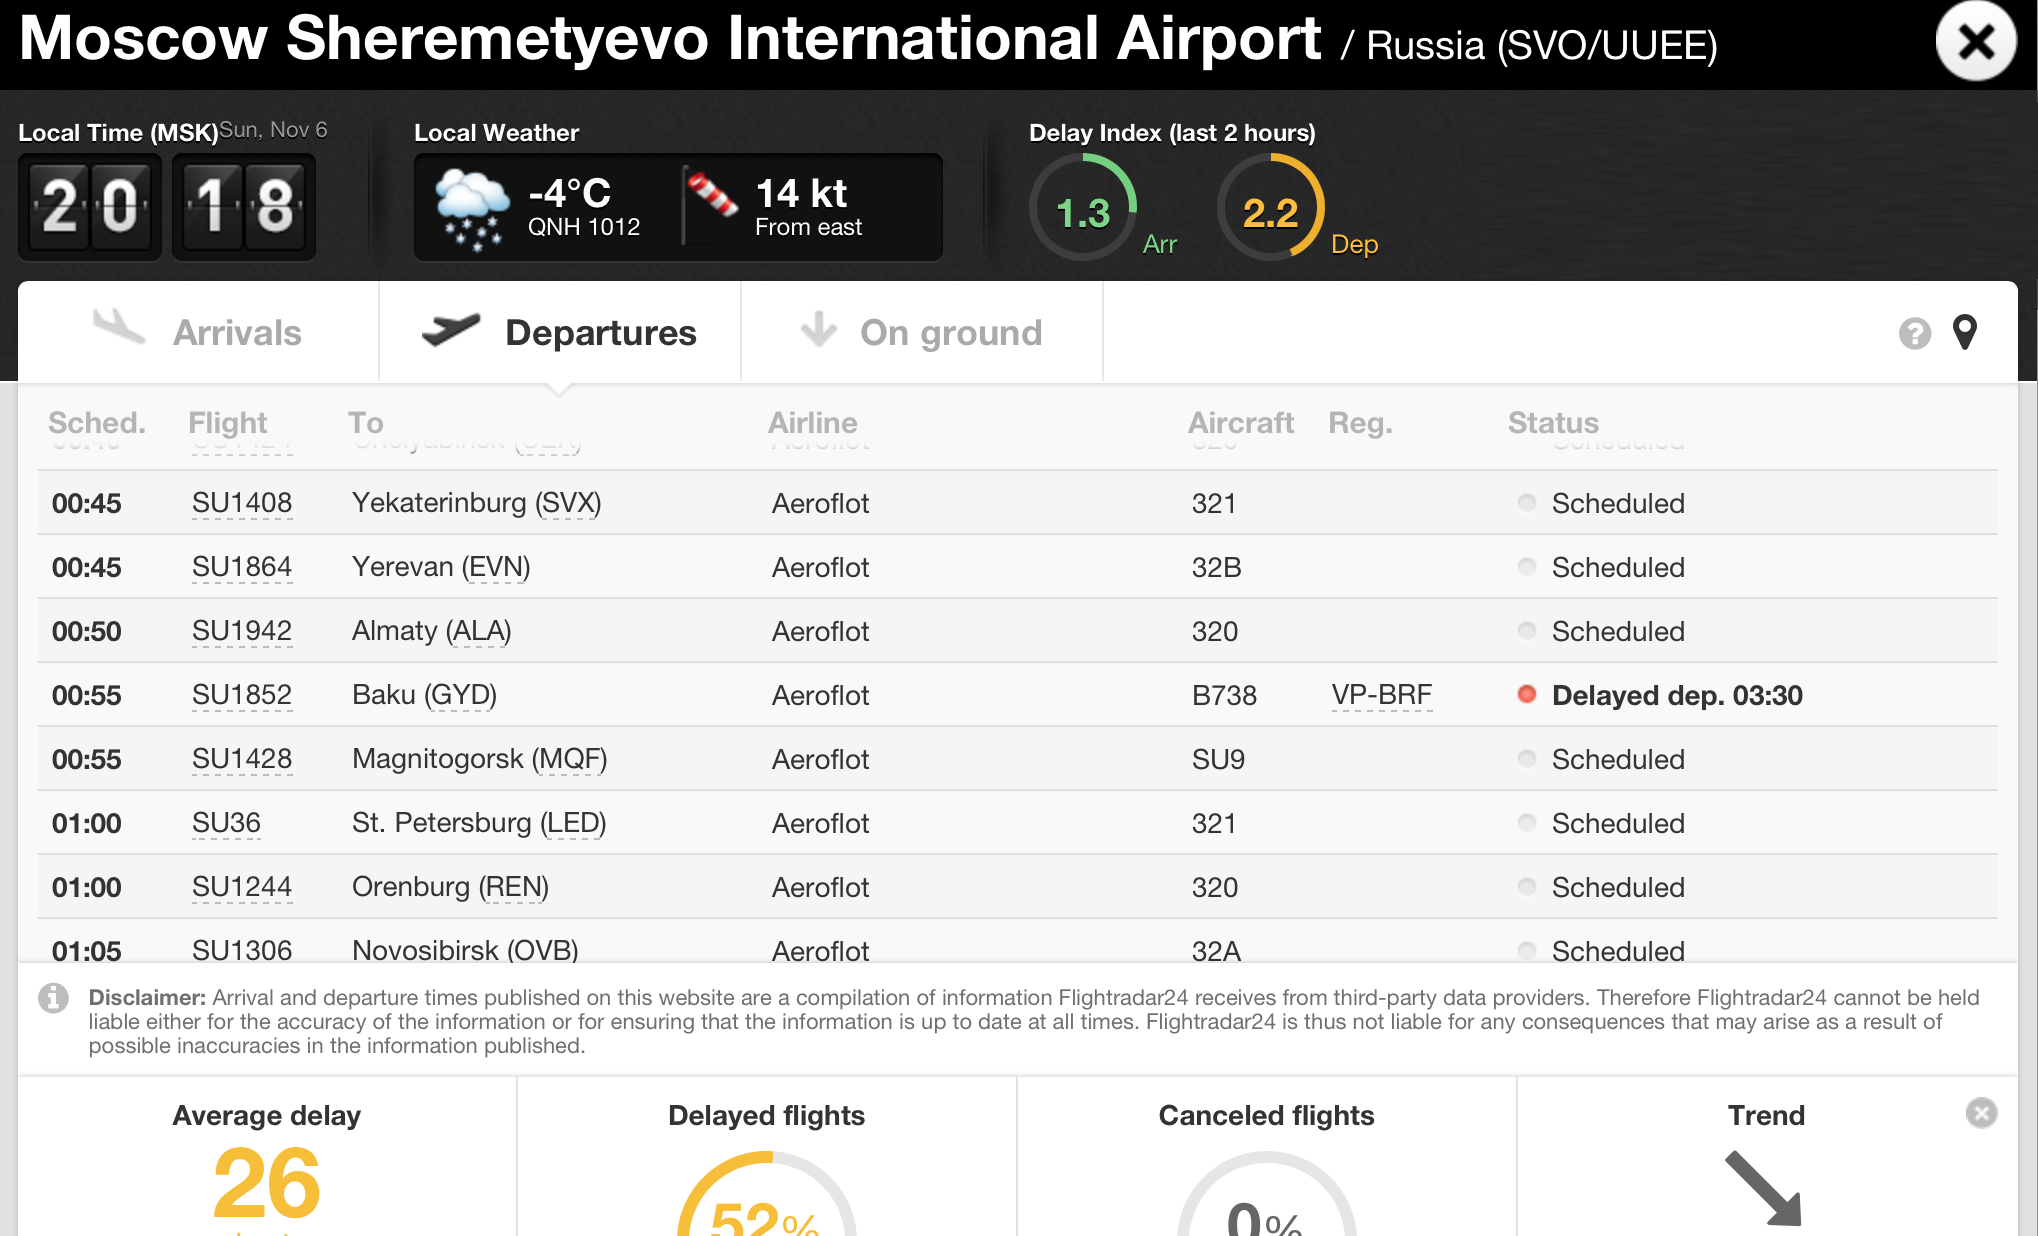This screenshot has width=2038, height=1236.
Task: Click the Flight column header
Action: (x=228, y=423)
